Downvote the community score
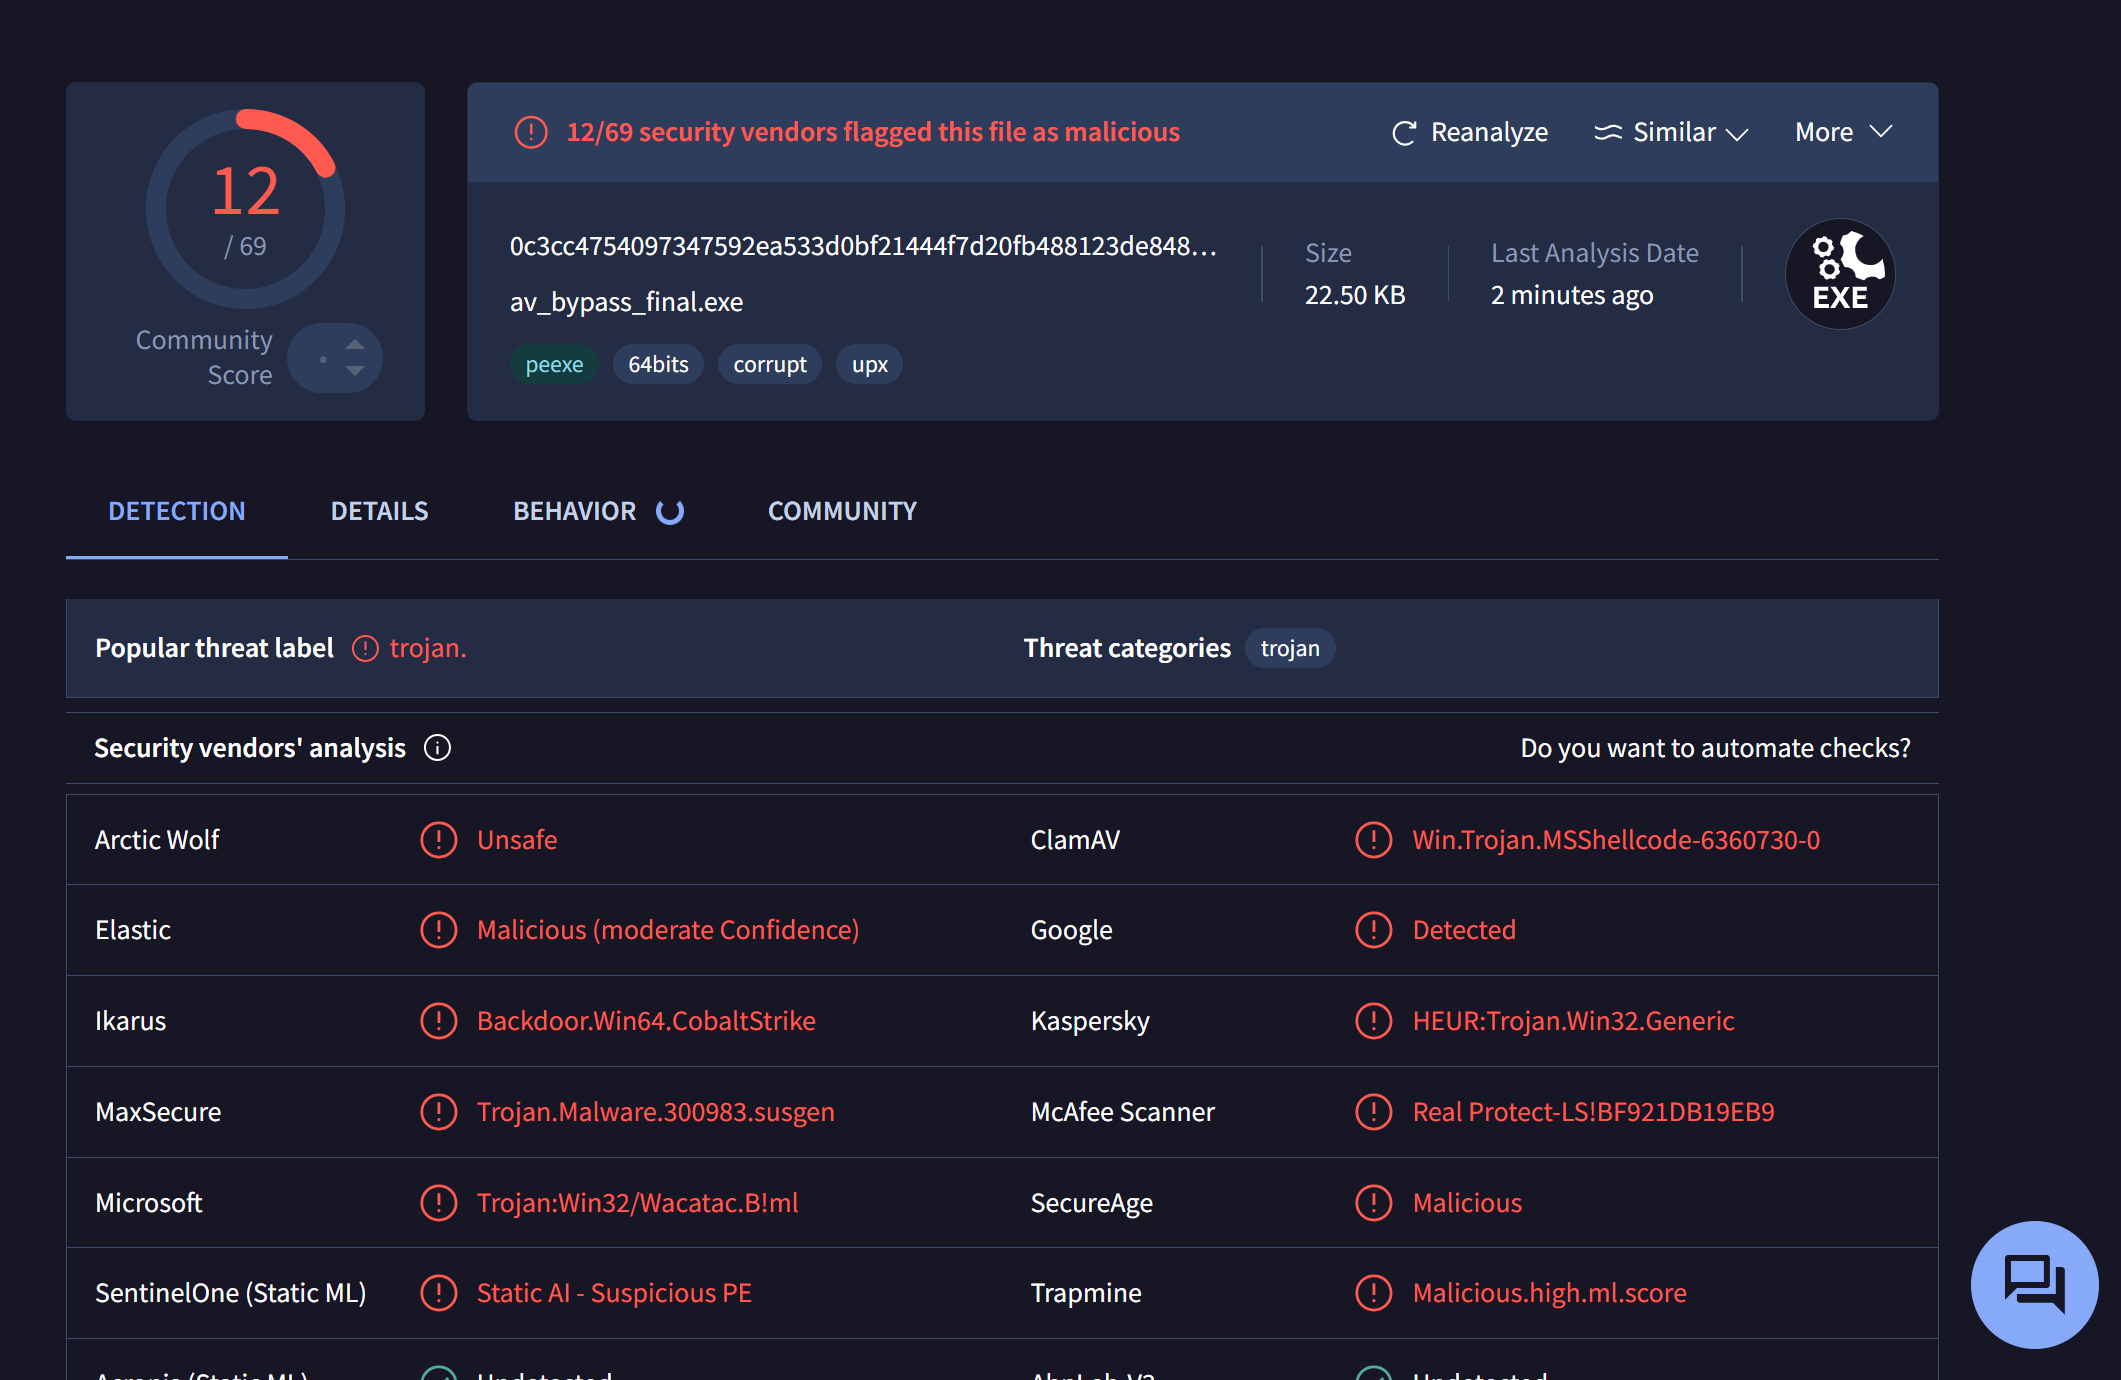Viewport: 2121px width, 1380px height. (x=355, y=371)
